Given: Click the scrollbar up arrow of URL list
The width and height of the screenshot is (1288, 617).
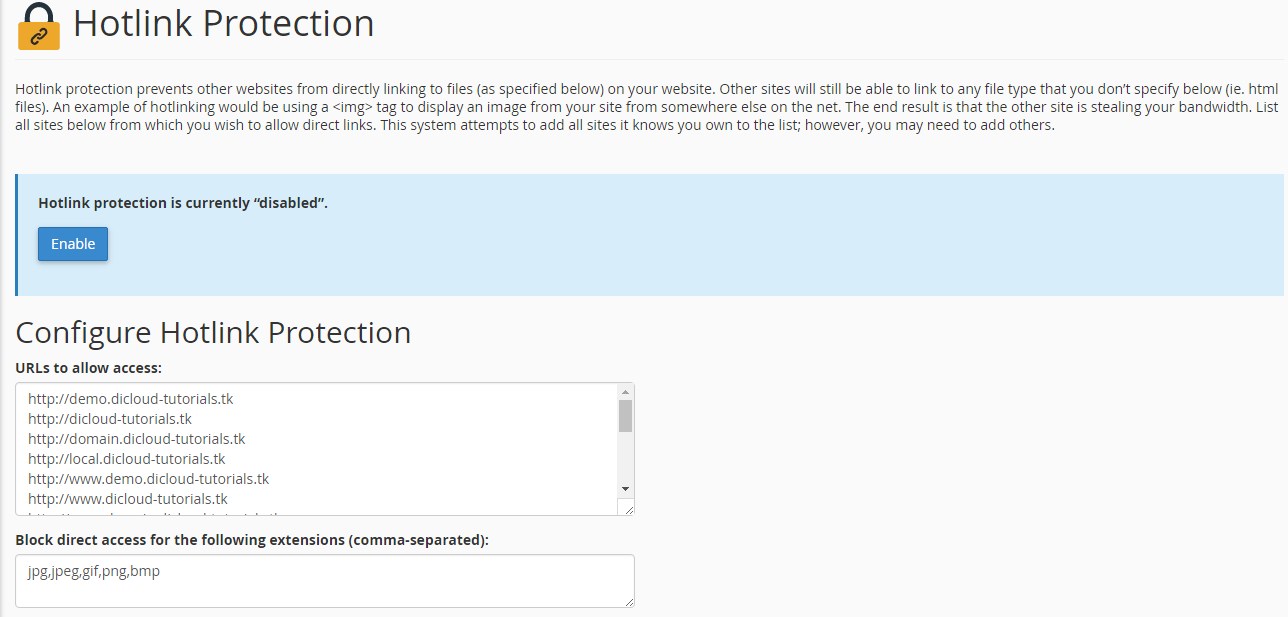Looking at the screenshot, I should click(x=625, y=391).
